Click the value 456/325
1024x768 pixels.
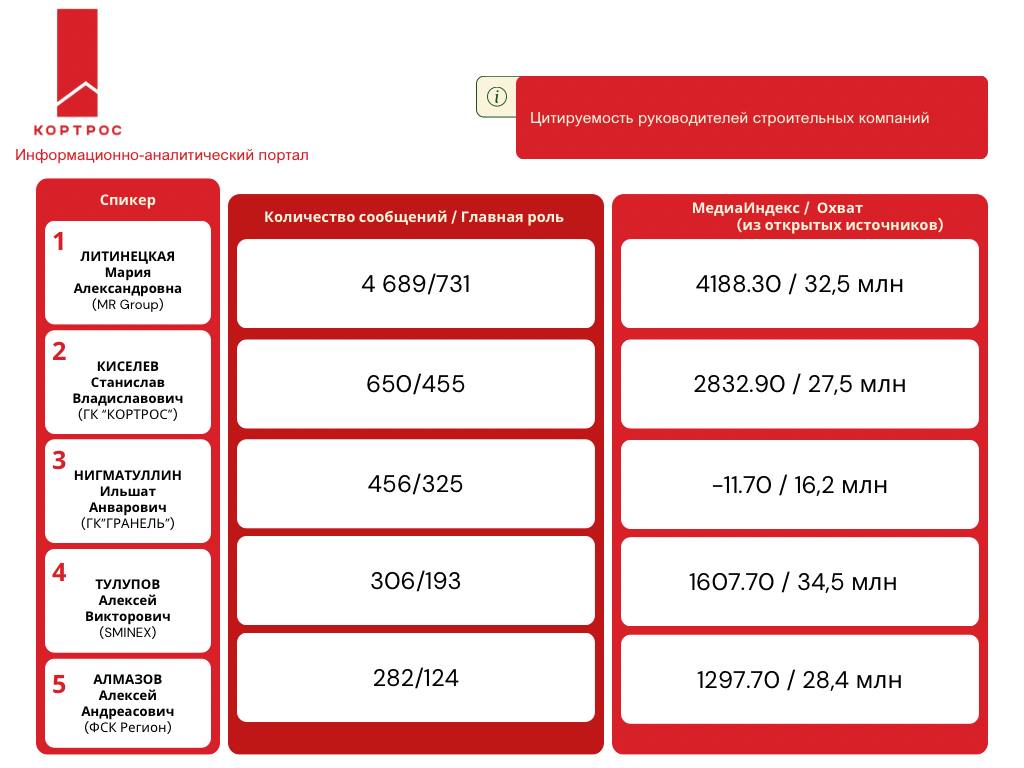tap(416, 484)
